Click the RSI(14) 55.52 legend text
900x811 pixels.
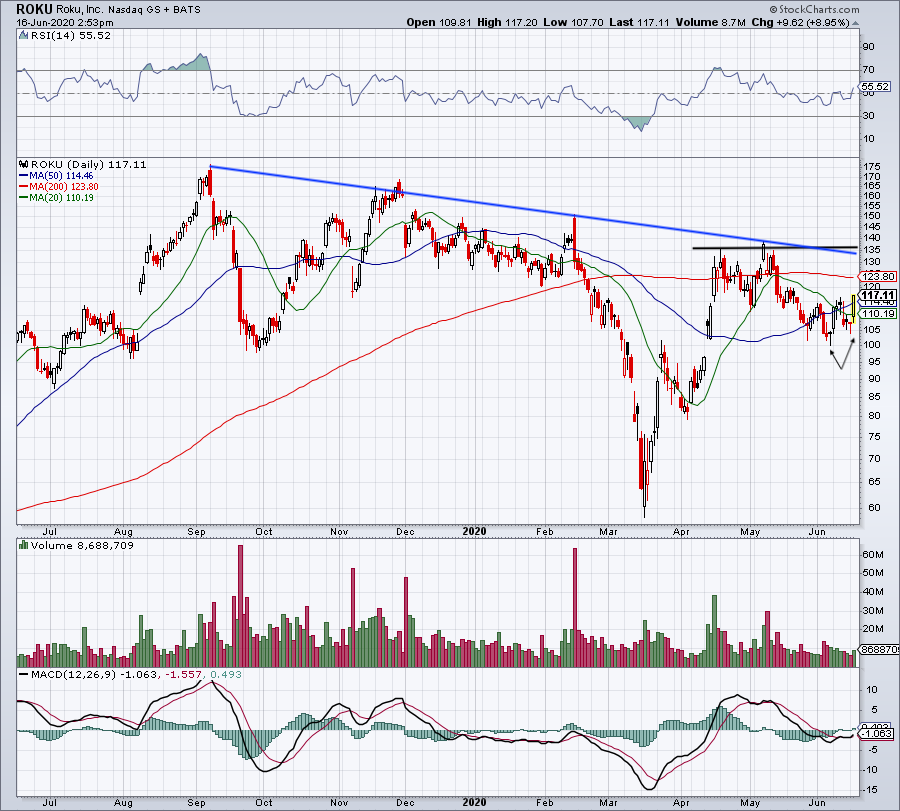[71, 36]
